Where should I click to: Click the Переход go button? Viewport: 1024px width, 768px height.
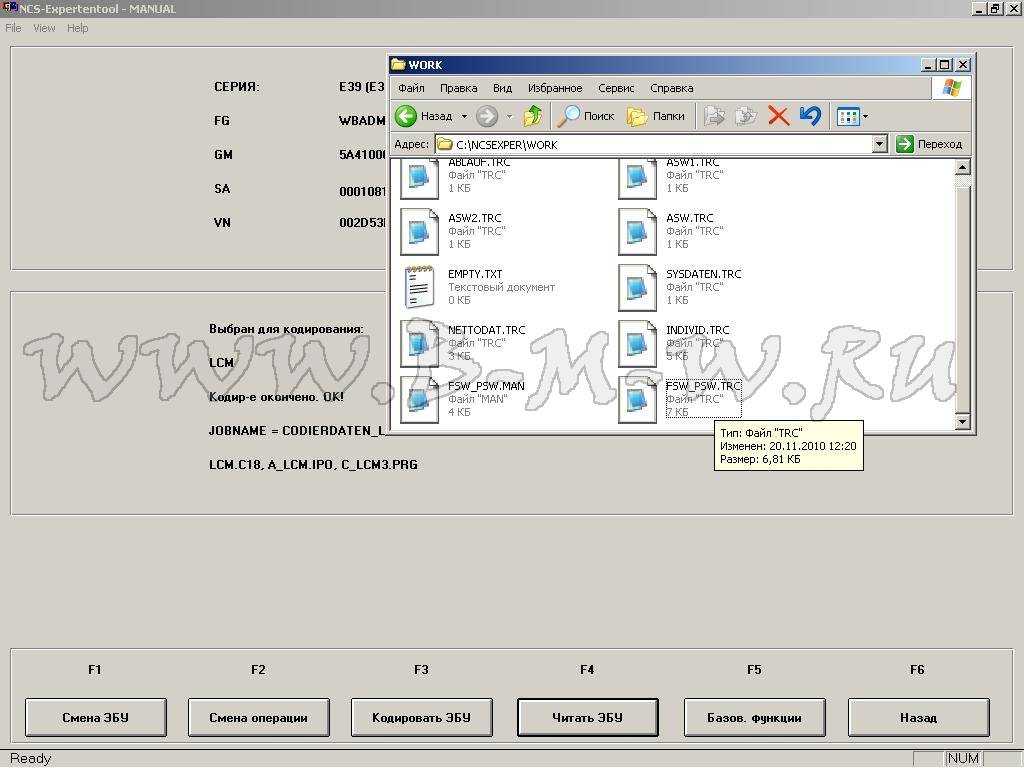929,144
